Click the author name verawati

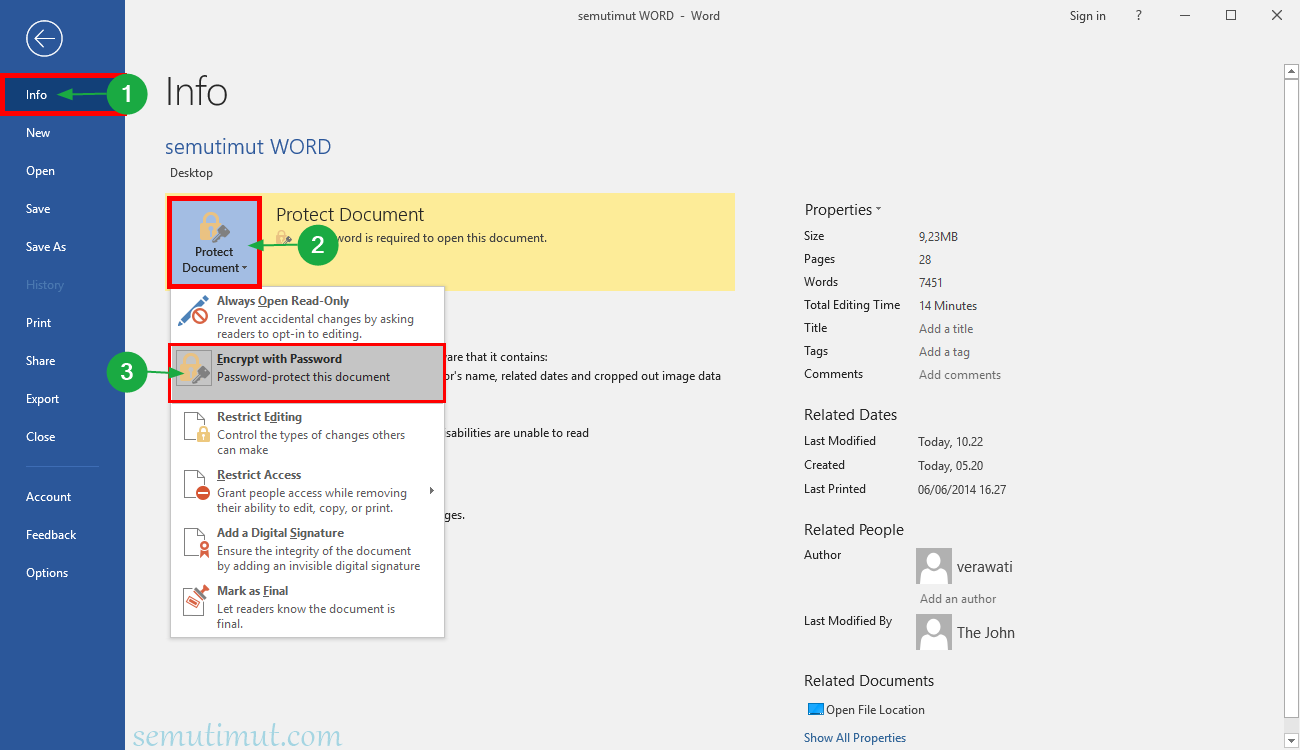[985, 567]
